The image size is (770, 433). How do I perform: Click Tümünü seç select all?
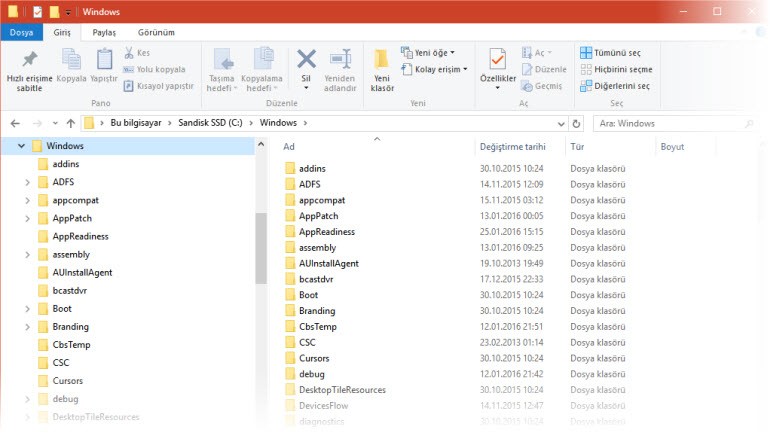(x=610, y=53)
